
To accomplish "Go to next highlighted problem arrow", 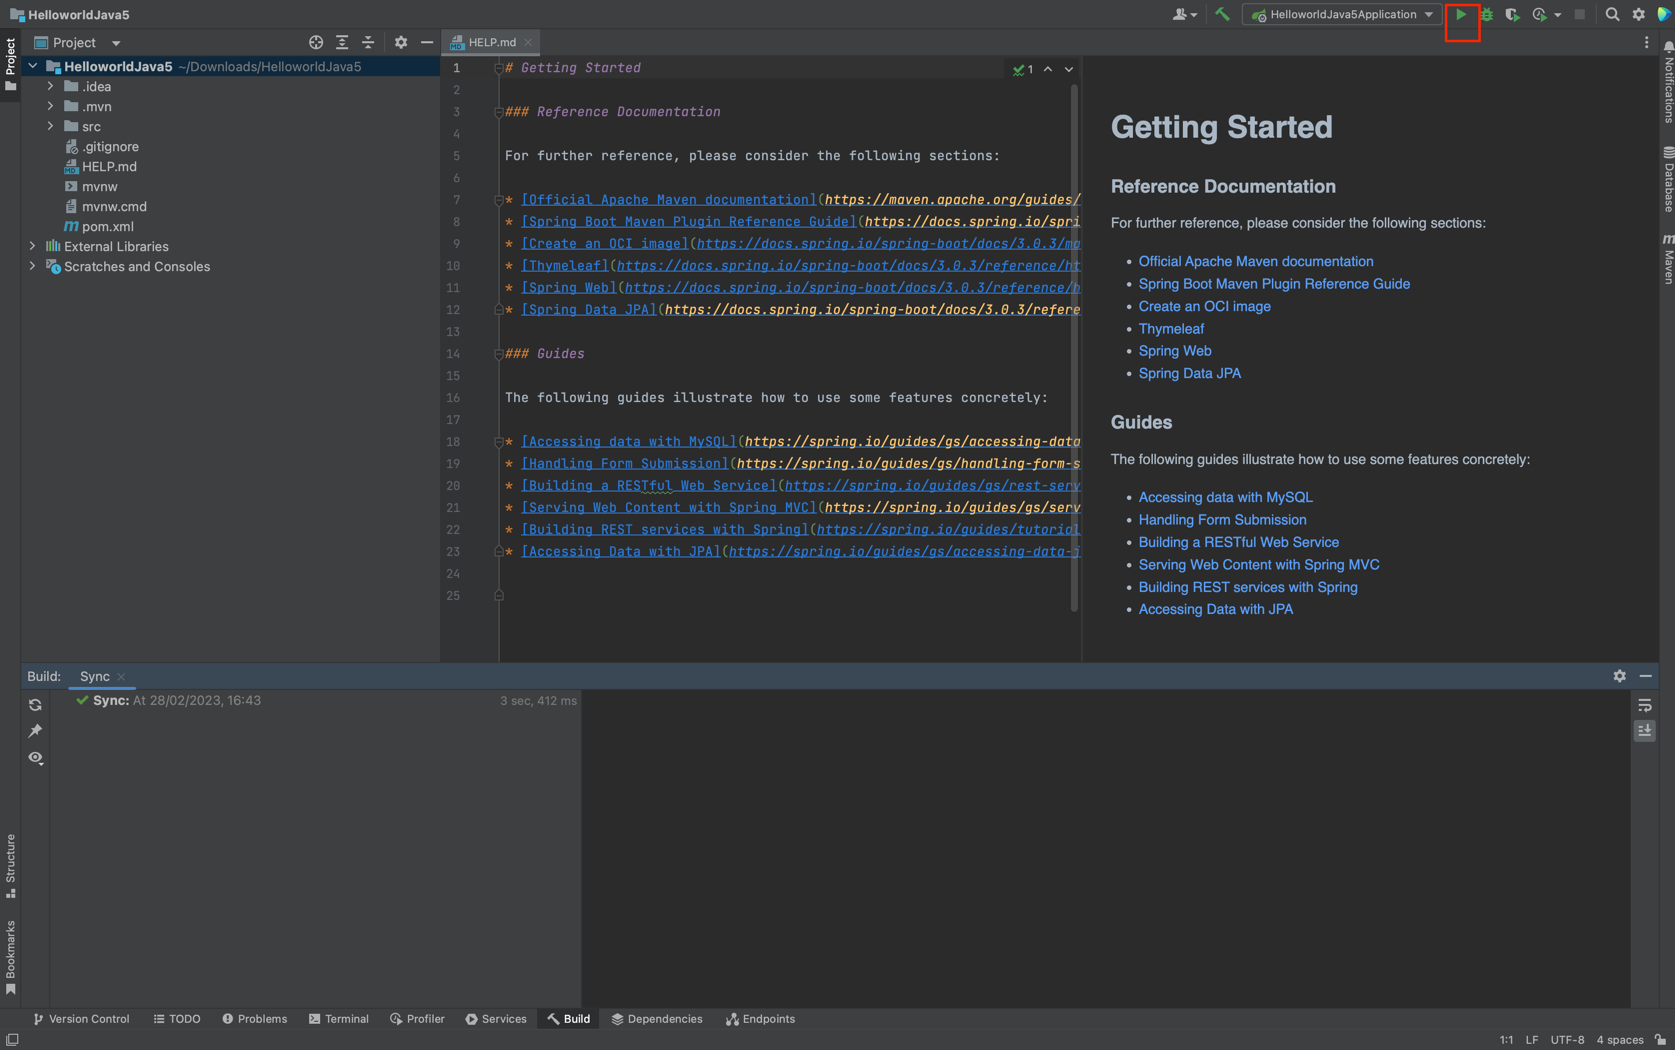I will tap(1069, 69).
